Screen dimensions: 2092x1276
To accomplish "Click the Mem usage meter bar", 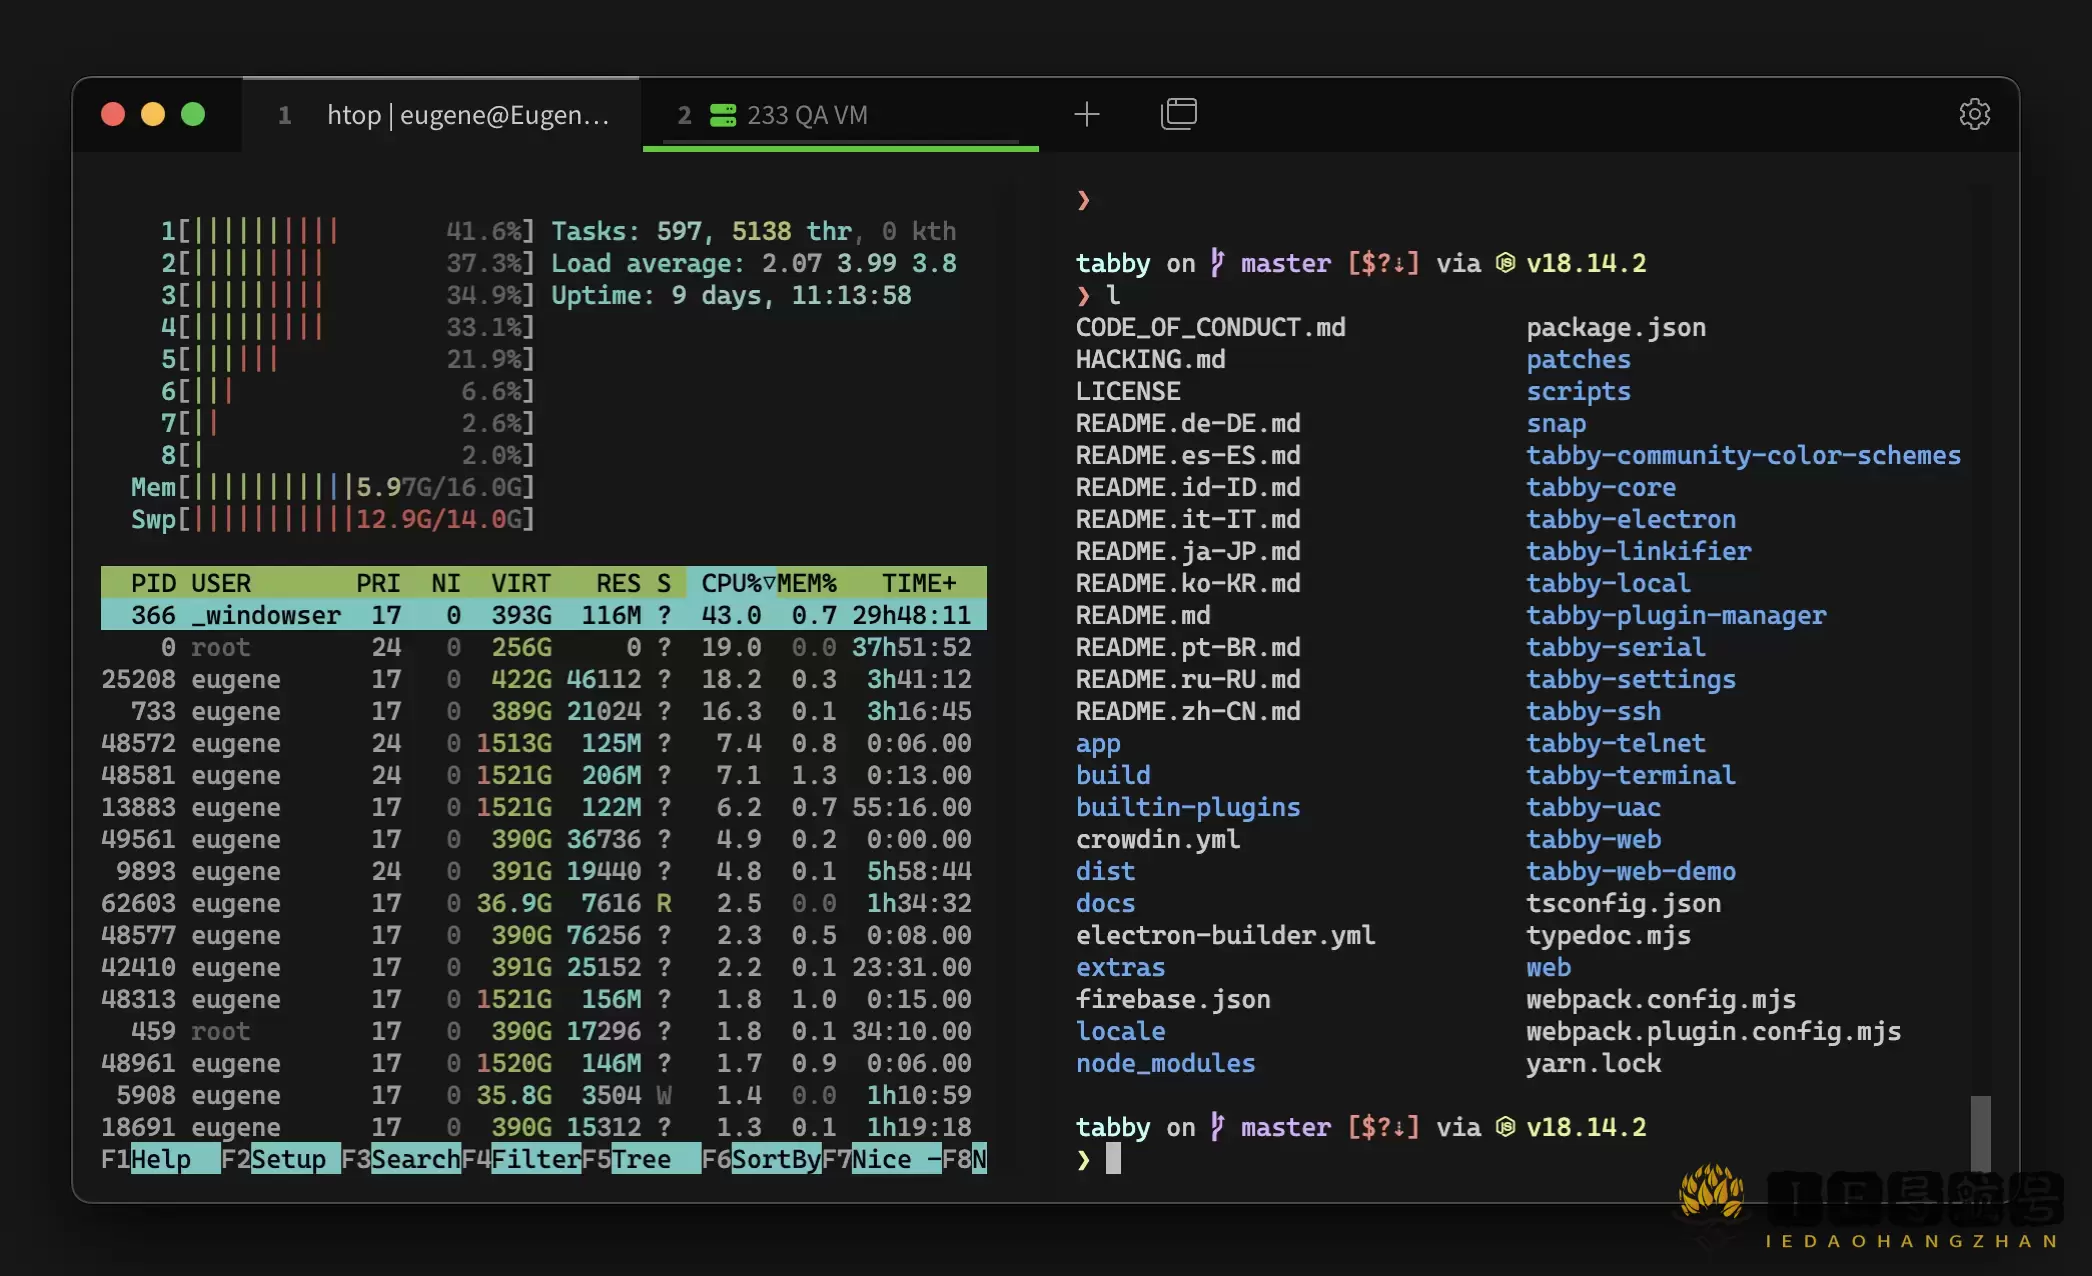I will [333, 487].
